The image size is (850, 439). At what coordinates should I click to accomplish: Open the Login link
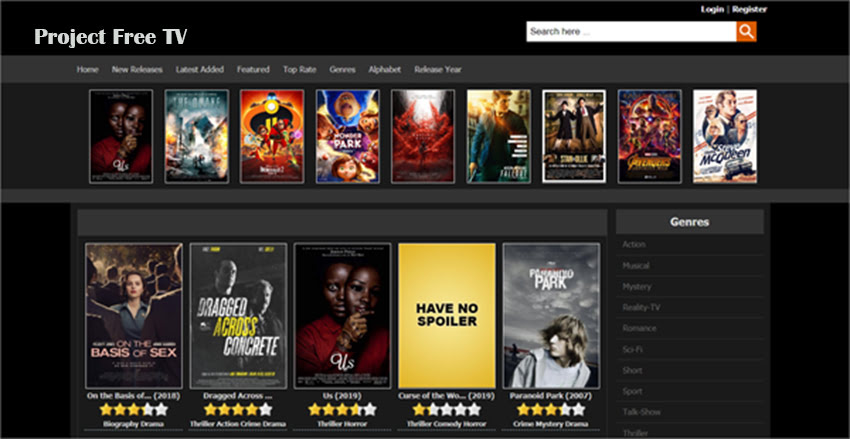[x=712, y=9]
